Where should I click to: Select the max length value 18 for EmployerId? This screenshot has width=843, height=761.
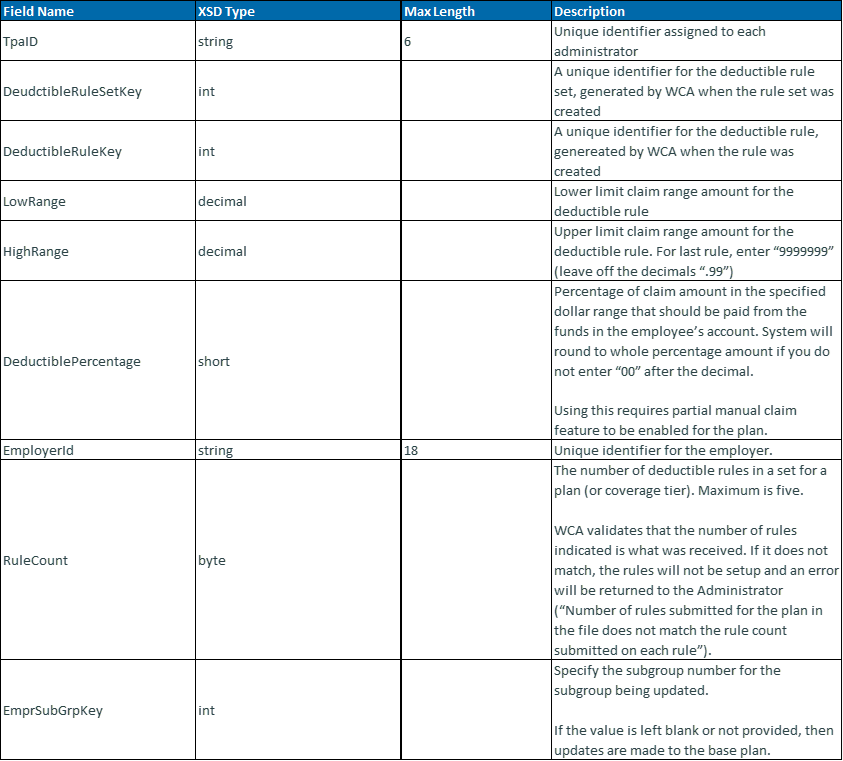coord(410,451)
